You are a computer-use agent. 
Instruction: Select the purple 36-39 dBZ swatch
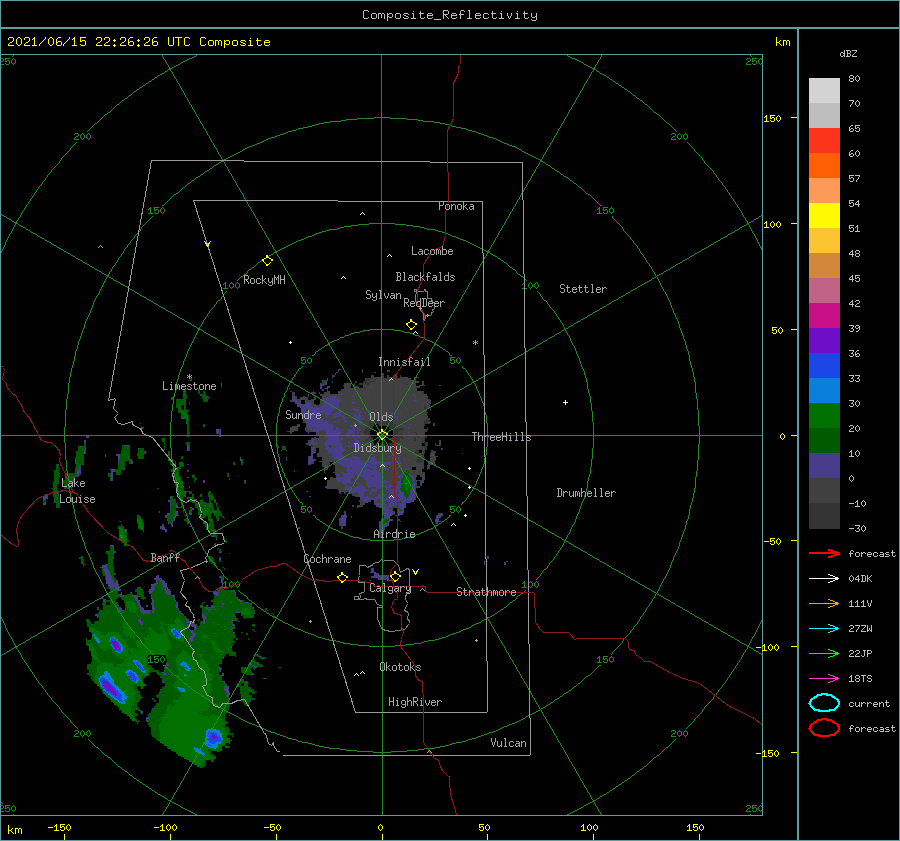[x=824, y=340]
